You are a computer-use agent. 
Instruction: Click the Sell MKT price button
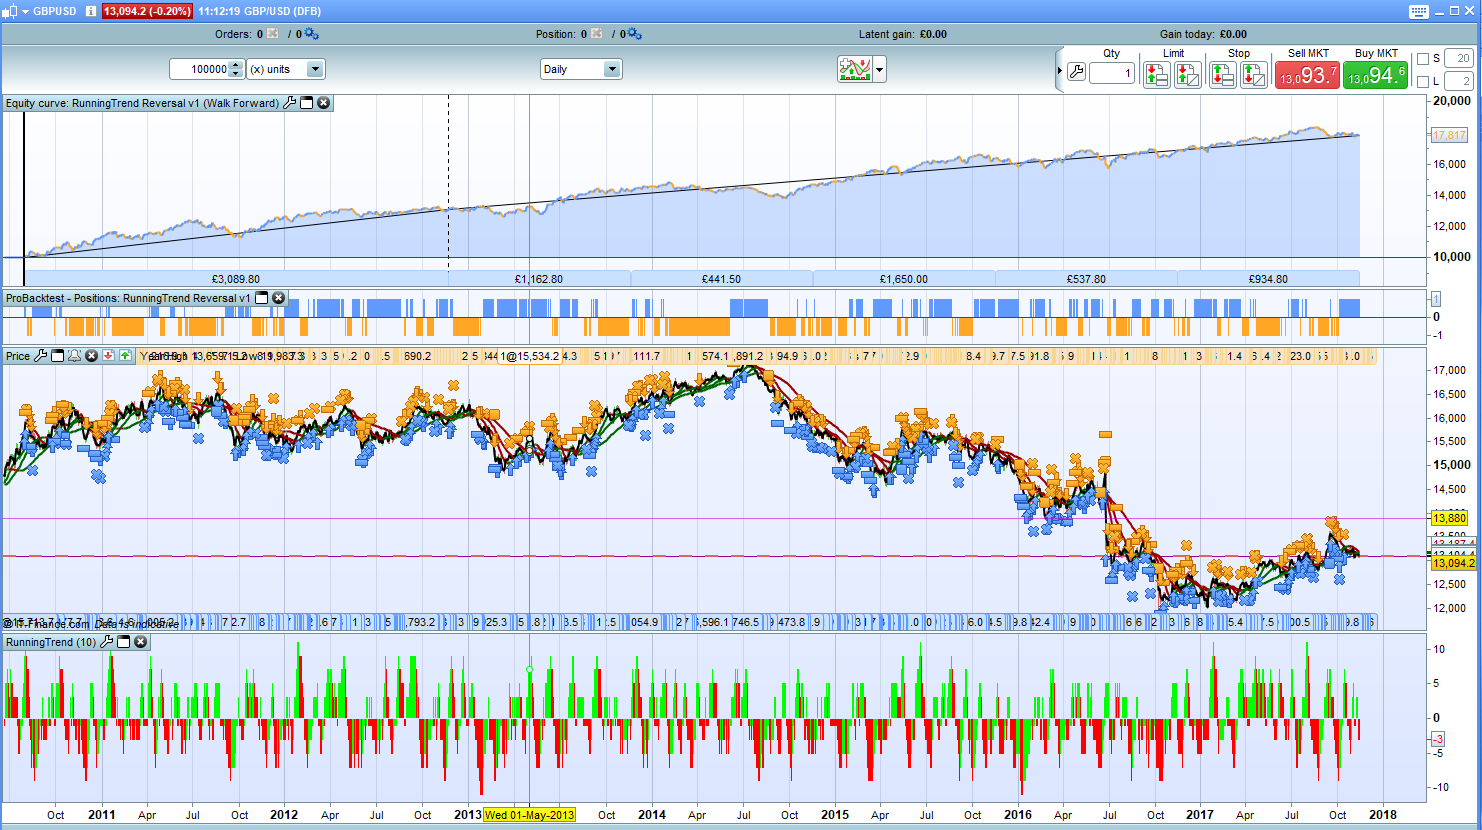point(1307,75)
